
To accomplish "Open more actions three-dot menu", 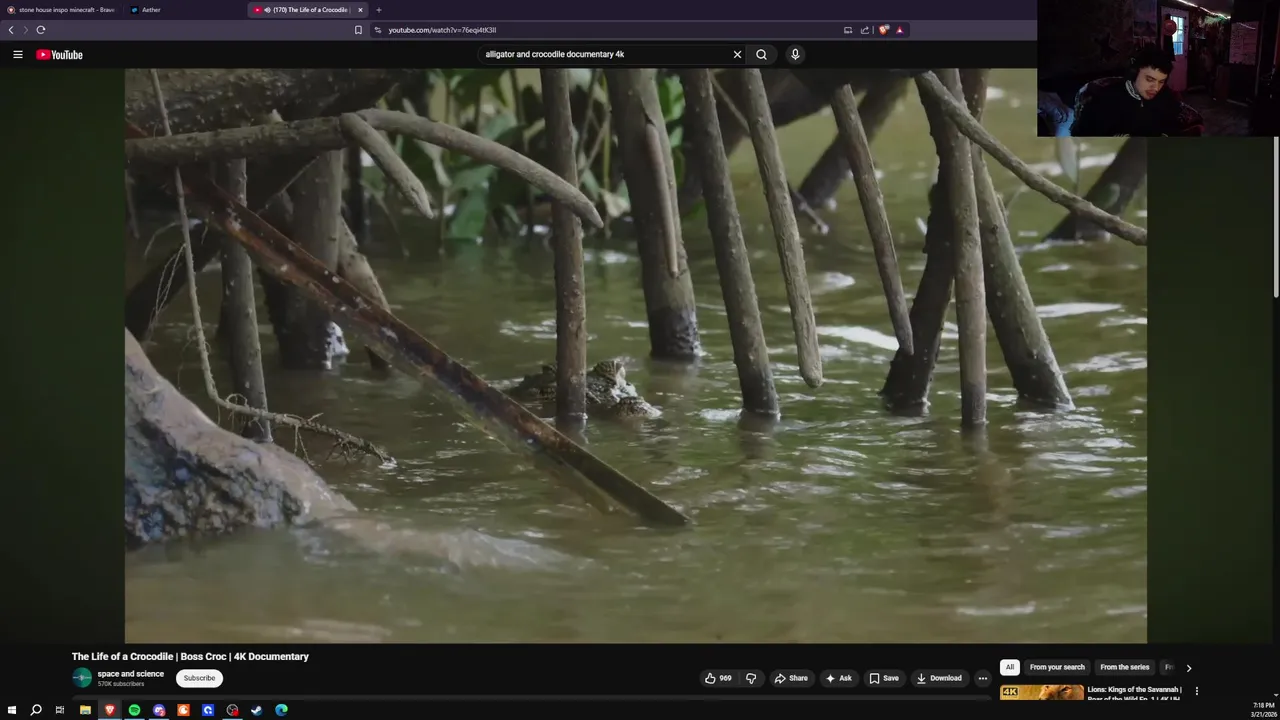I will [x=982, y=678].
